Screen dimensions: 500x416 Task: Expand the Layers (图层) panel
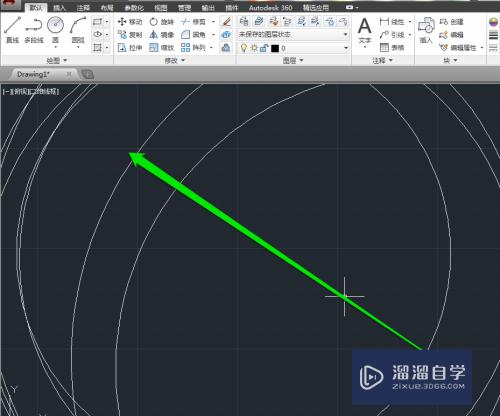(293, 60)
